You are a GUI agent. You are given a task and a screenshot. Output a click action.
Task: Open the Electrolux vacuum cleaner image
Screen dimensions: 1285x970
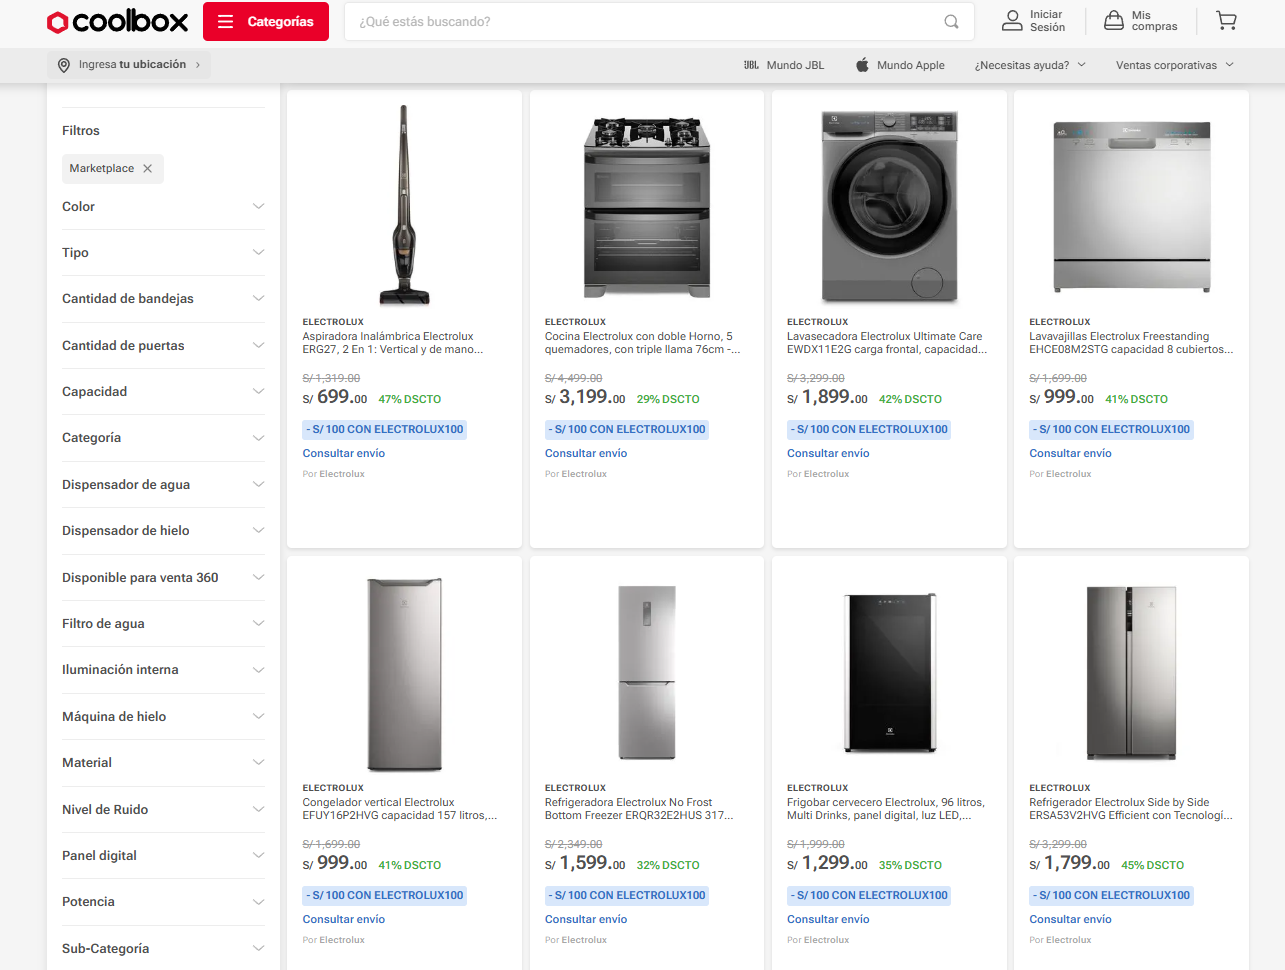[404, 204]
